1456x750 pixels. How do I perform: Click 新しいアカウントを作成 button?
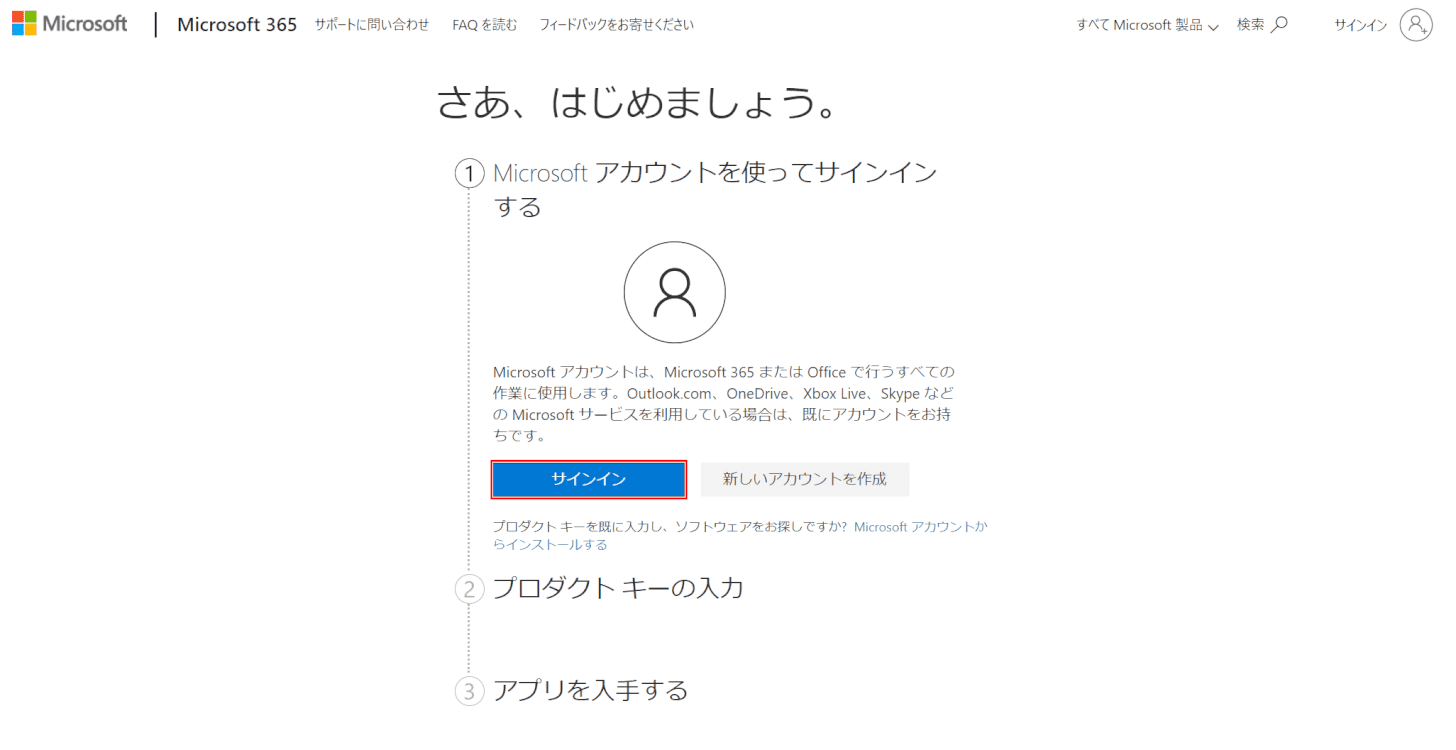pos(805,479)
